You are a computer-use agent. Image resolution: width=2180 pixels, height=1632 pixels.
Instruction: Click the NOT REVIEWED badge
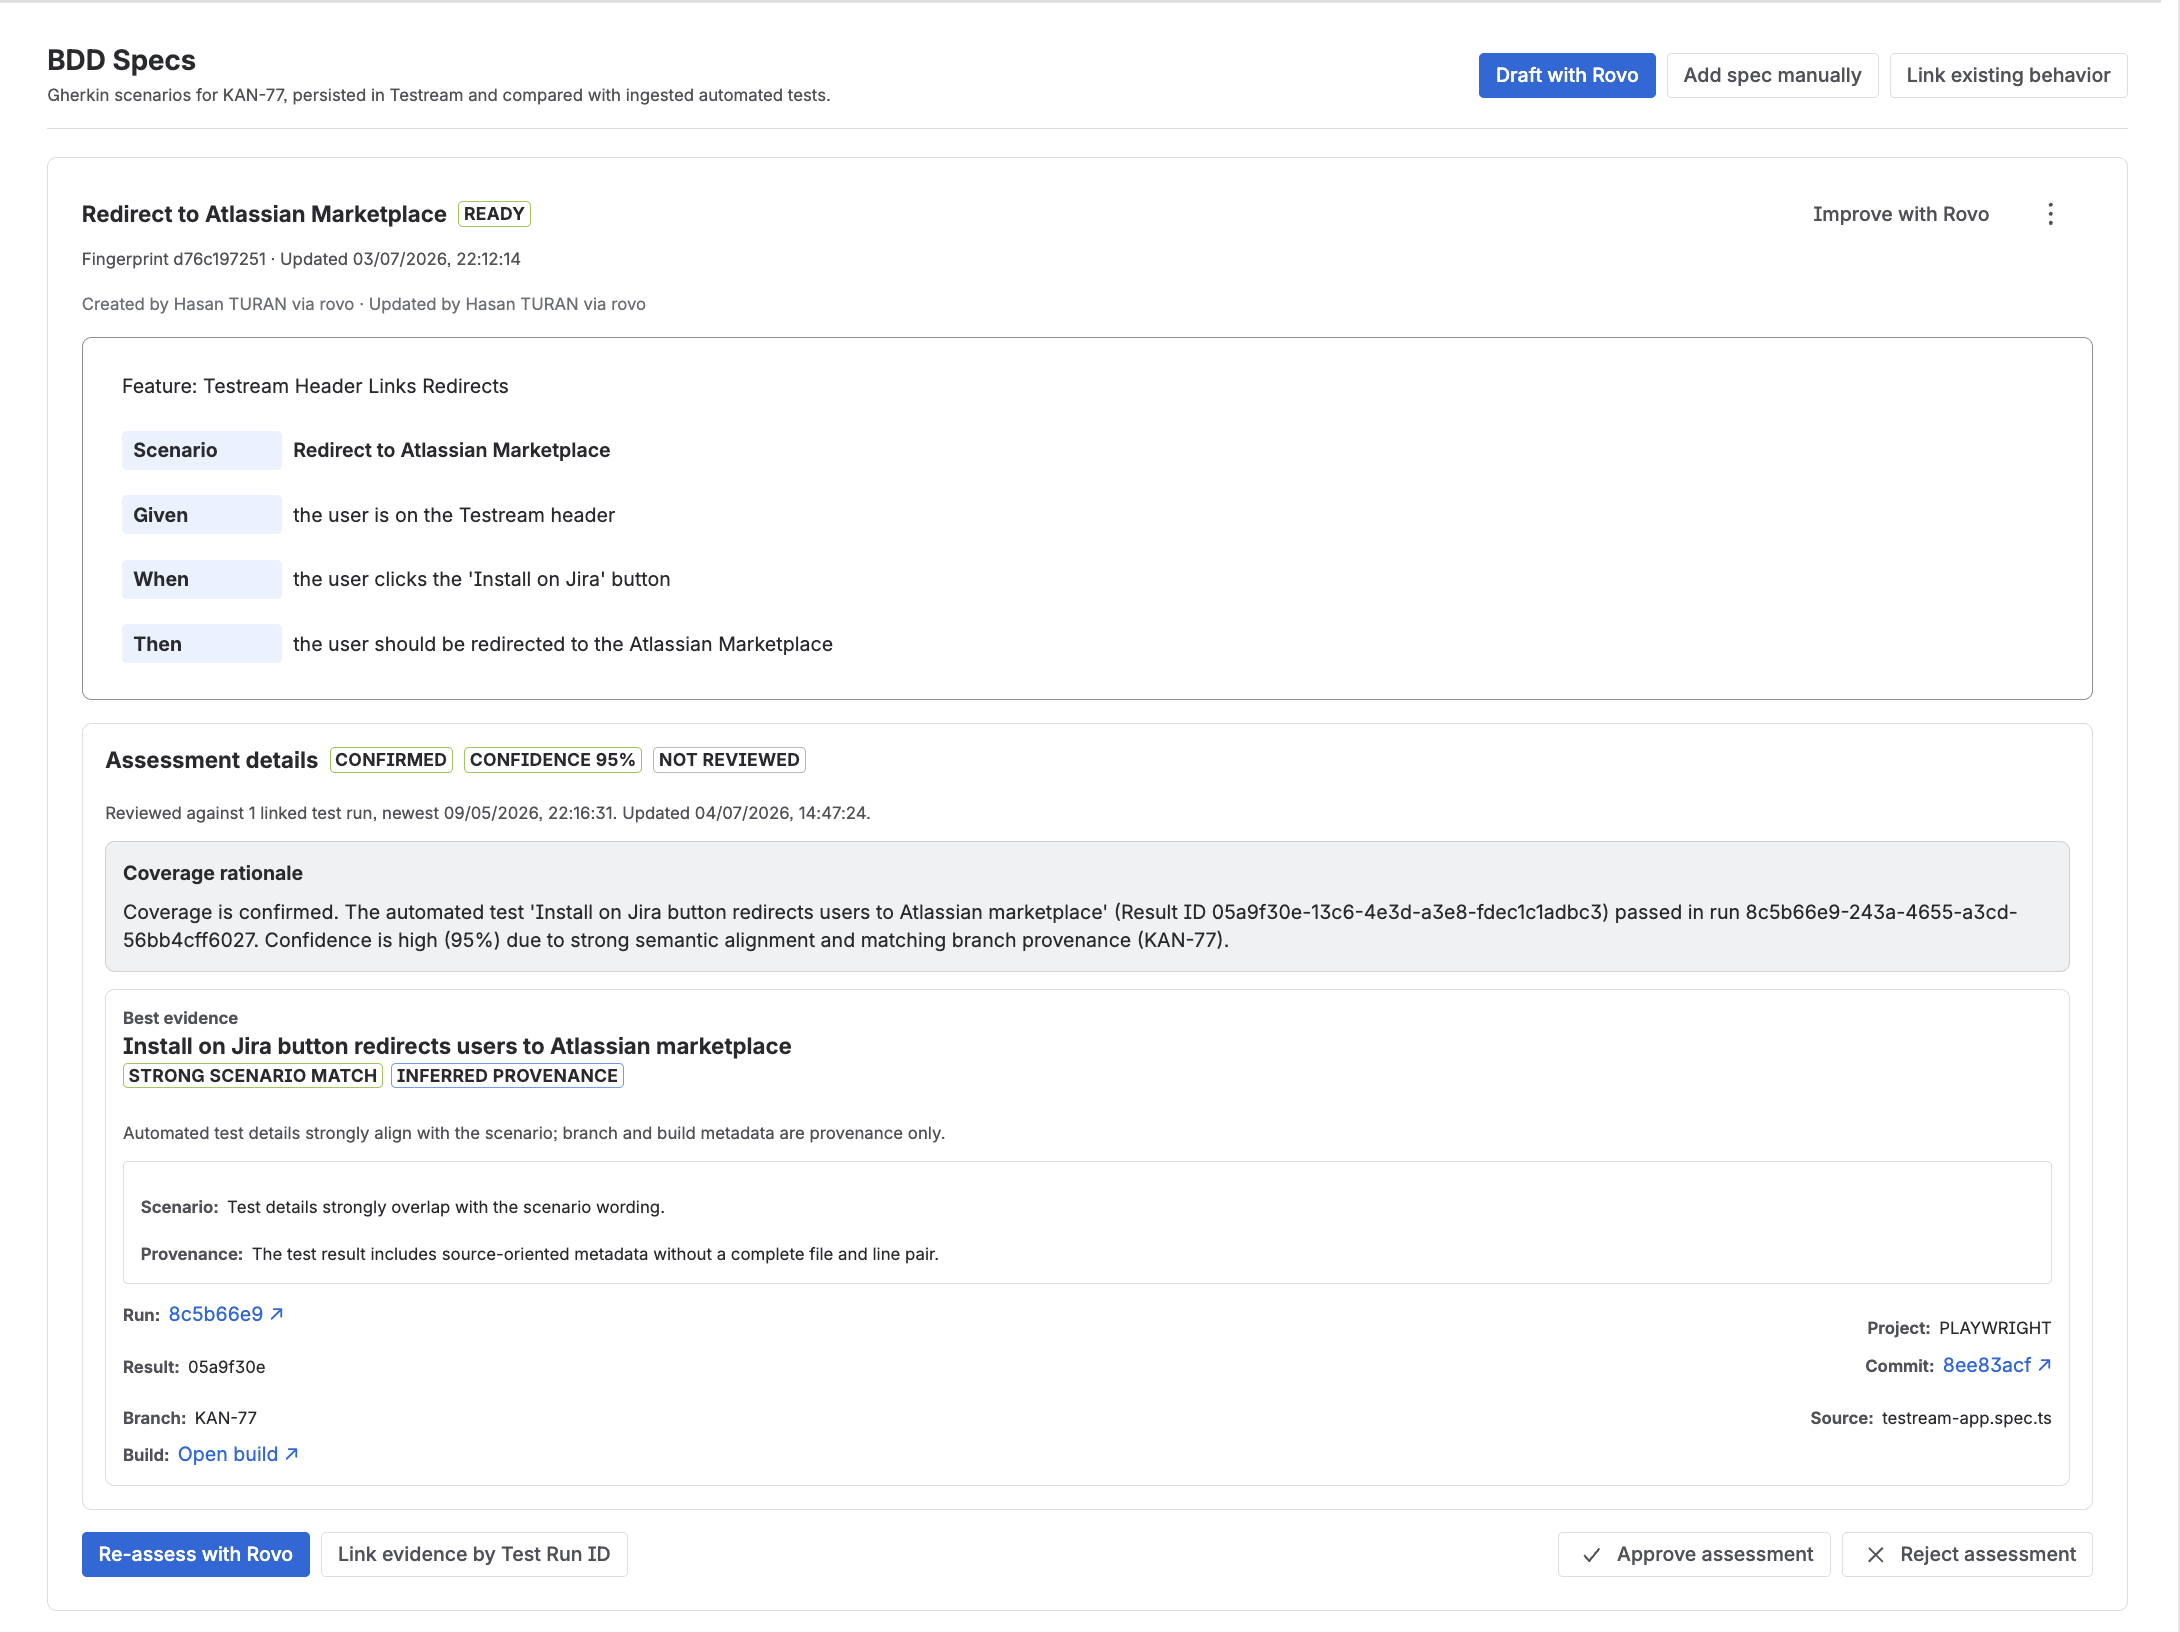(x=729, y=760)
